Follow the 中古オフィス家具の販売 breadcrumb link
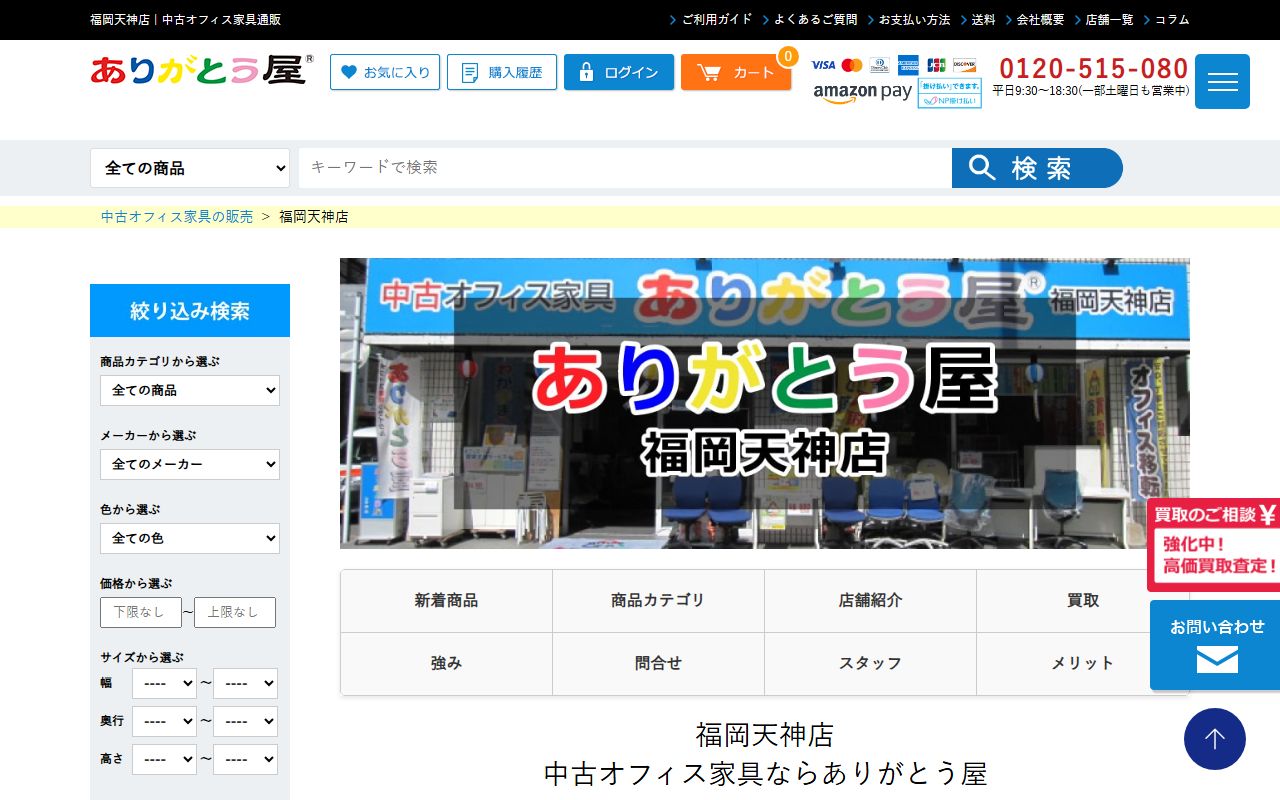1280x800 pixels. point(177,216)
